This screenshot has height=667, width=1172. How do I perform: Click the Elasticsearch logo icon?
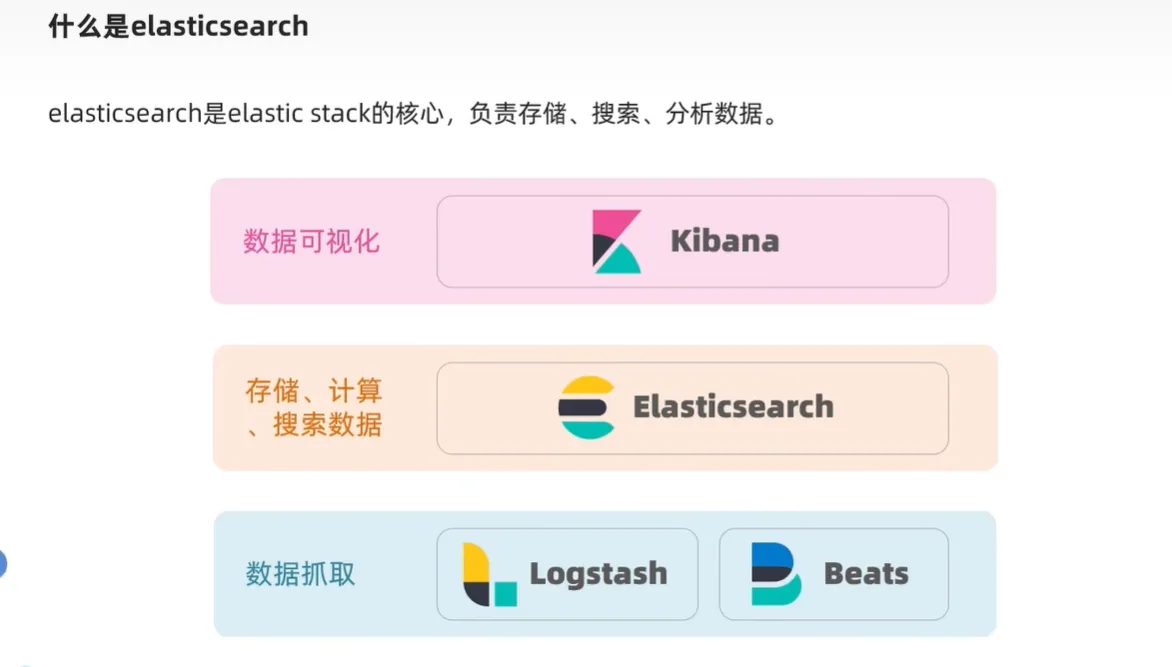[587, 407]
